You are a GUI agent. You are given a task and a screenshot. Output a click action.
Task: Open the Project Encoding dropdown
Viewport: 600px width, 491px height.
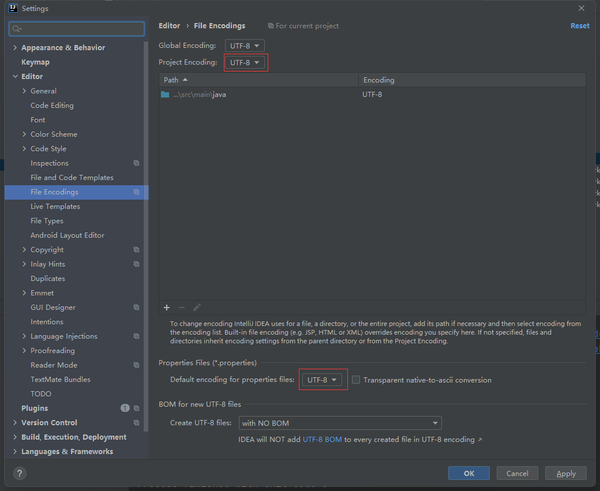tap(245, 62)
